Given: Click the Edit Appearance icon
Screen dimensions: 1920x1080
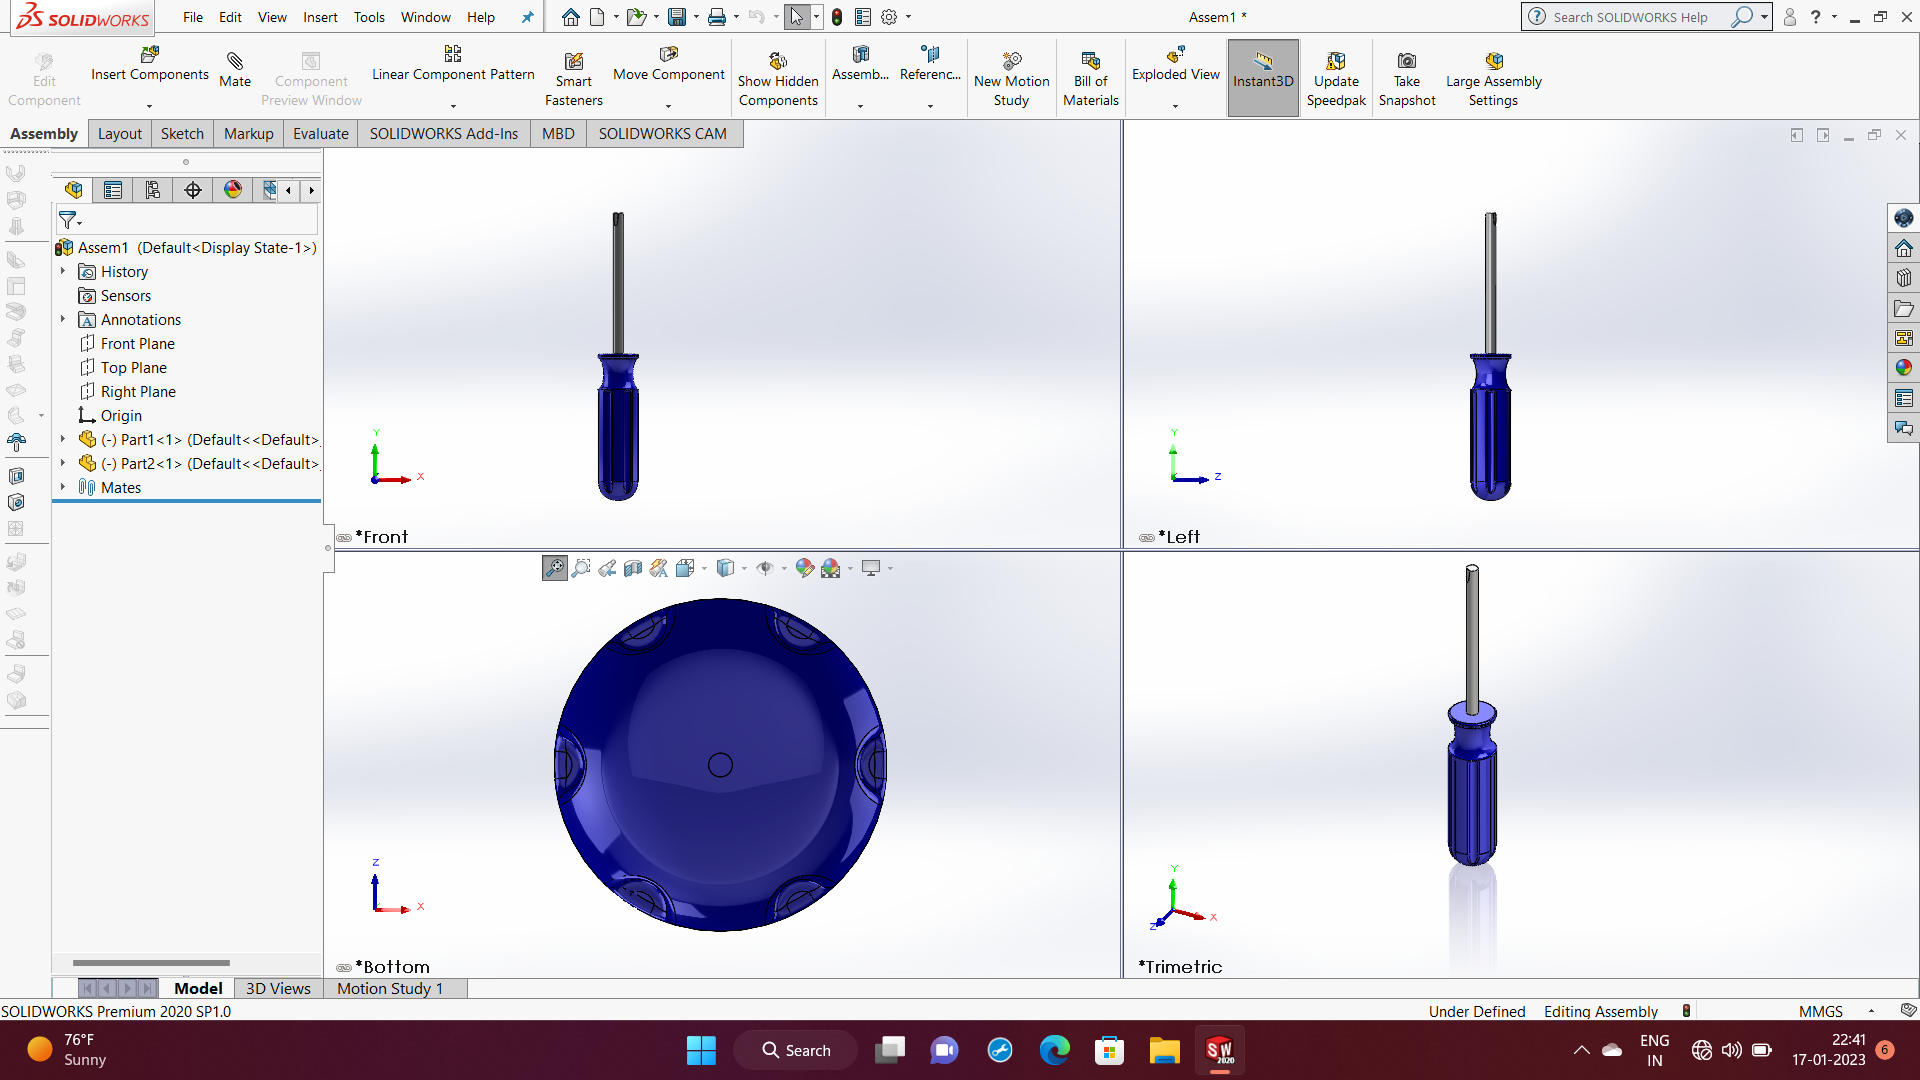Looking at the screenshot, I should [x=805, y=568].
